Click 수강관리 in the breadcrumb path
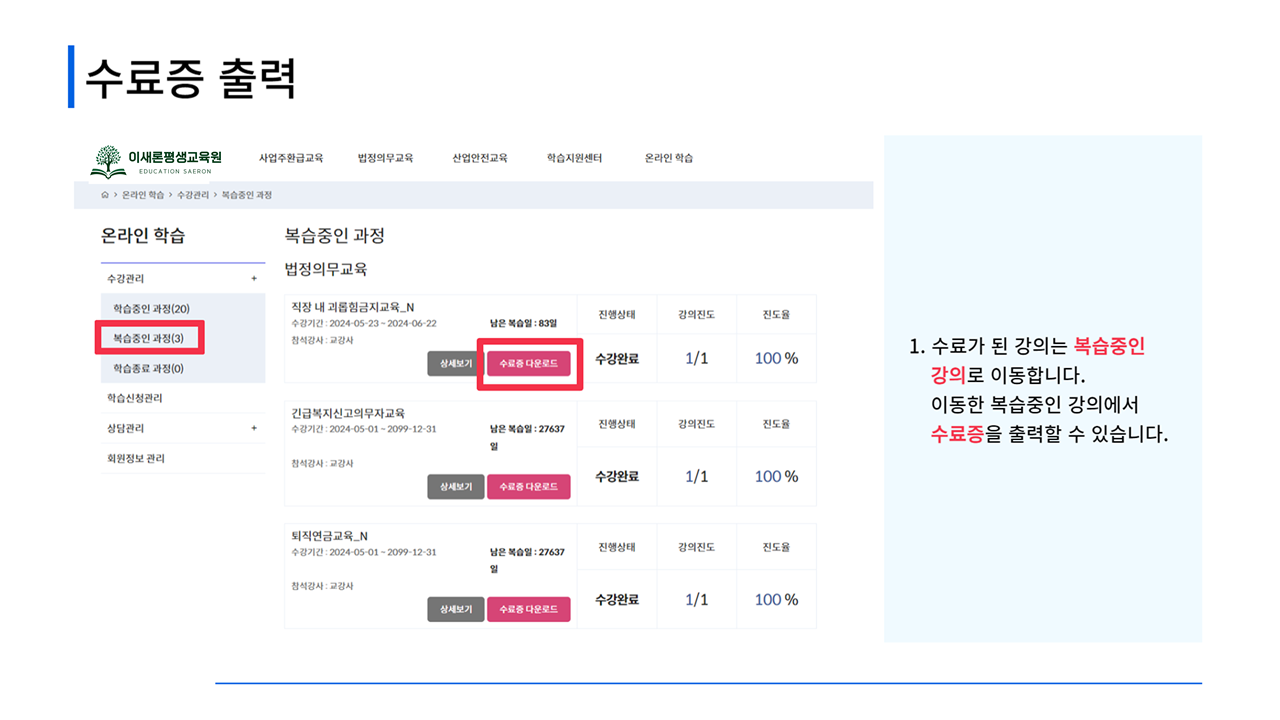The height and width of the screenshot is (720, 1280). tap(193, 195)
